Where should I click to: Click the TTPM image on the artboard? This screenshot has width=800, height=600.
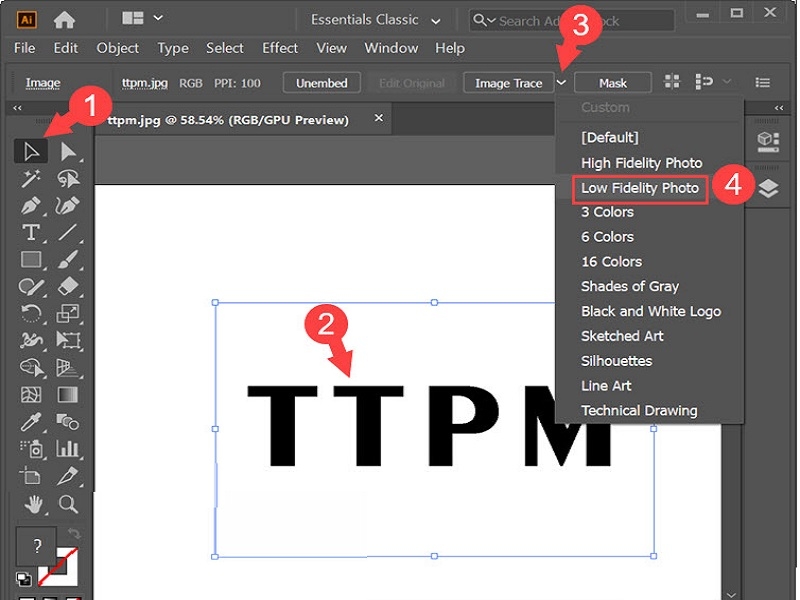pyautogui.click(x=434, y=428)
